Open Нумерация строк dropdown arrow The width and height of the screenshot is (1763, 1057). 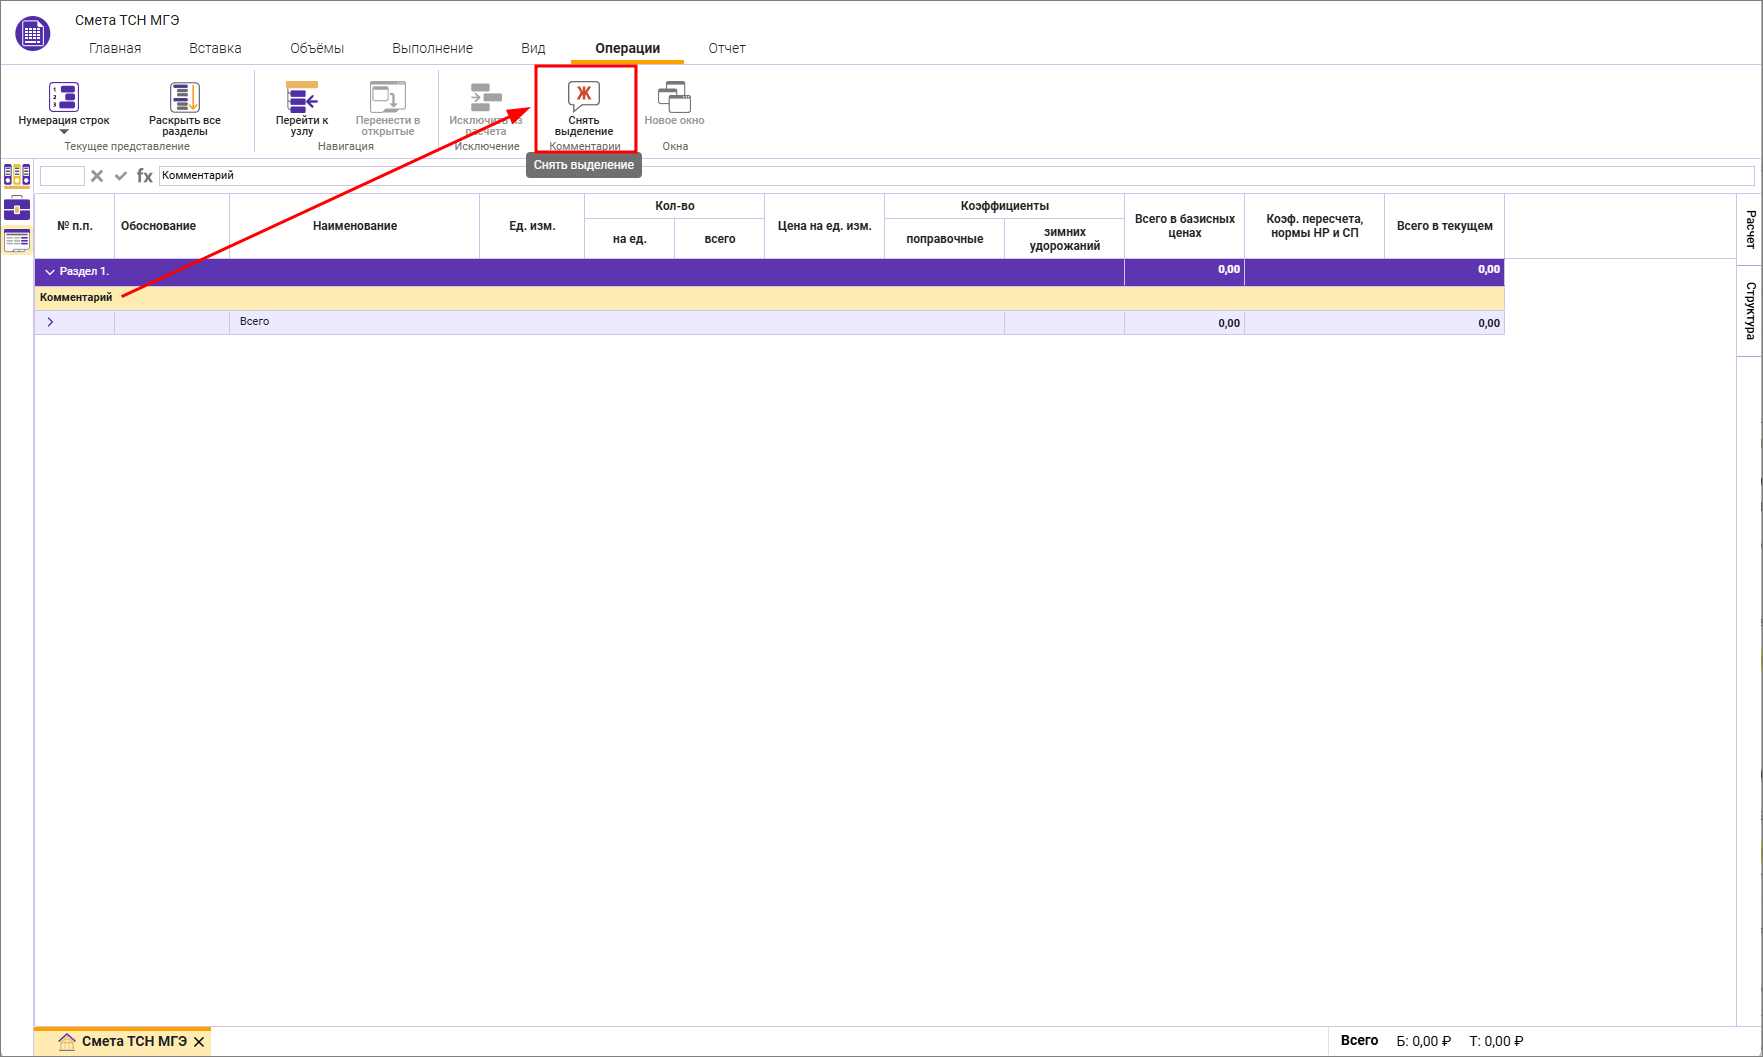64,132
